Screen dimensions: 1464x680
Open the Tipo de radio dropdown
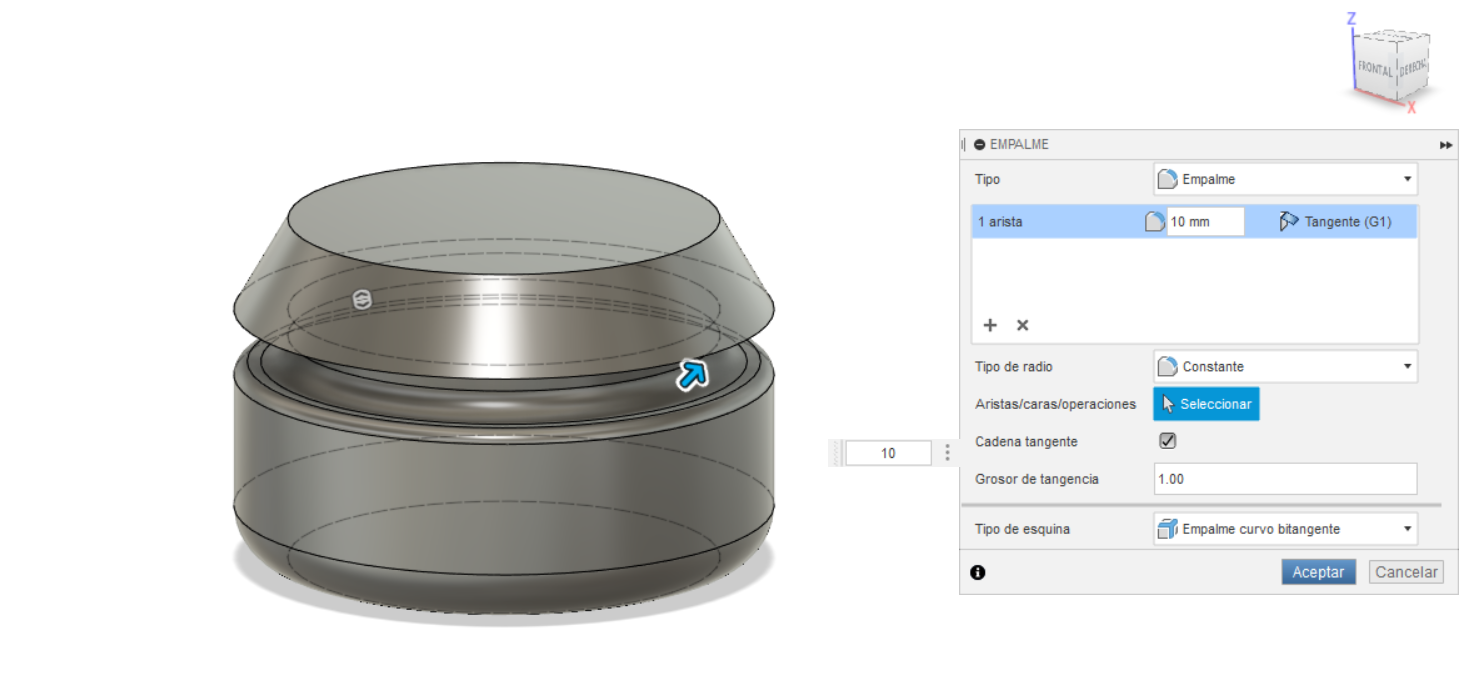pyautogui.click(x=1286, y=366)
